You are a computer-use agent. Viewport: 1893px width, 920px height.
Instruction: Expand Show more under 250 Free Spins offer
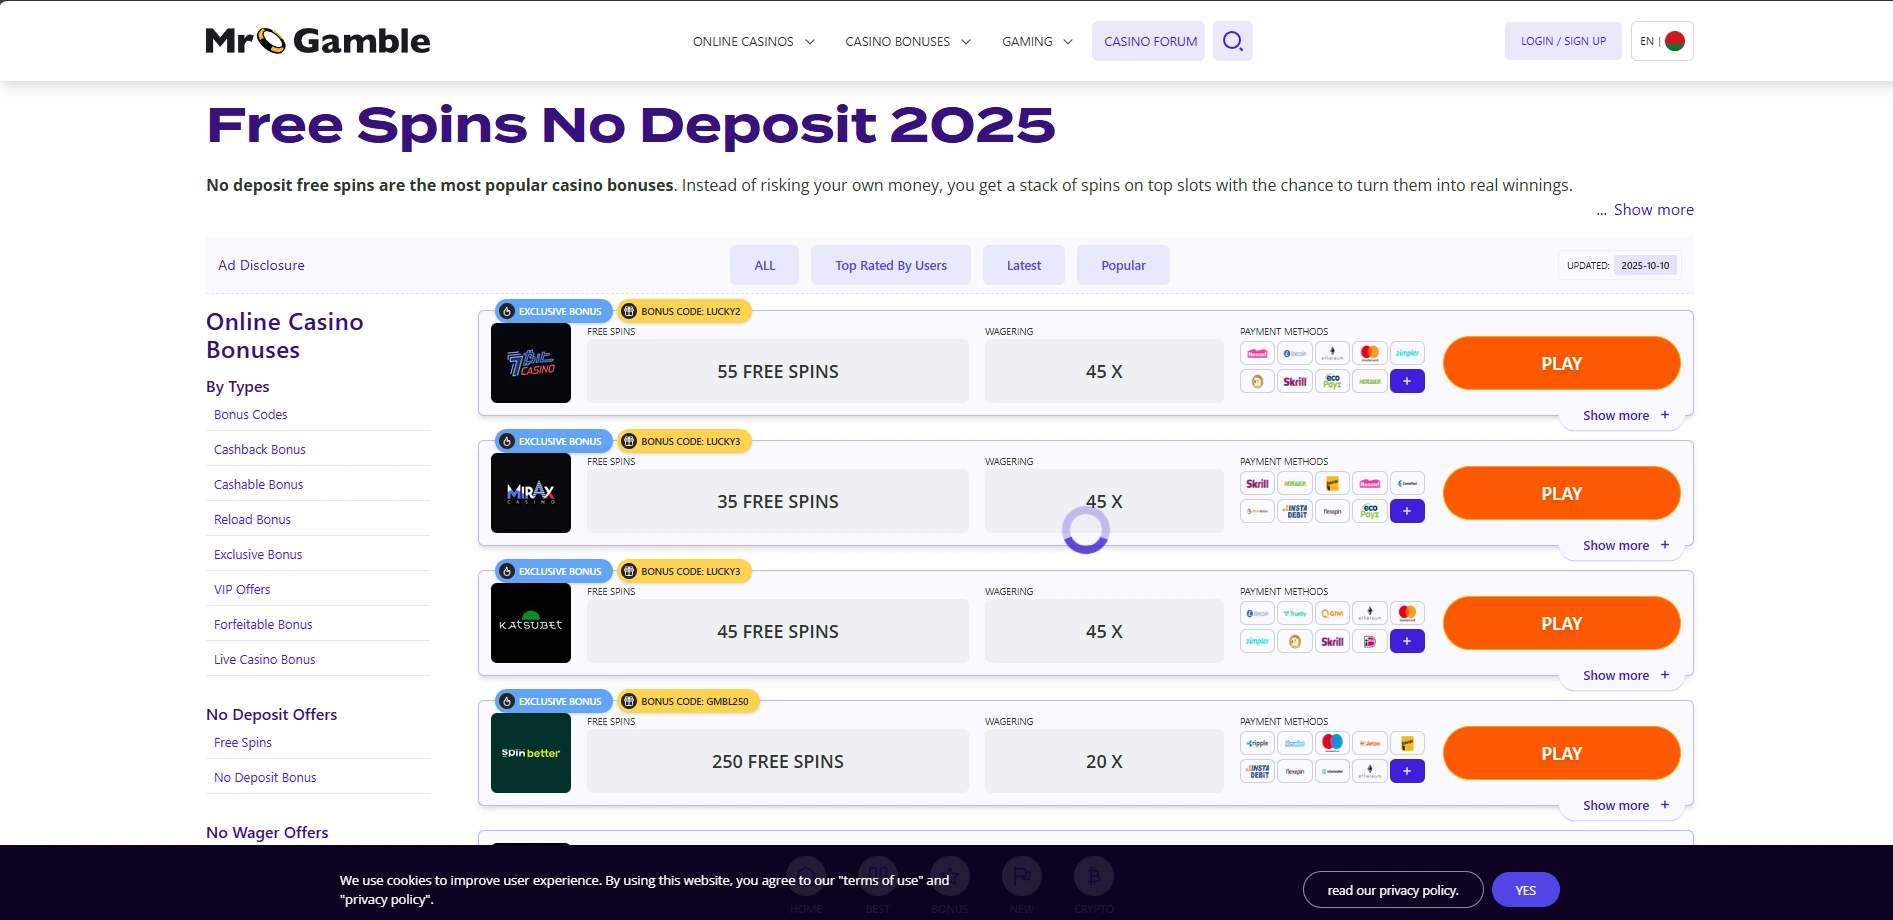click(1626, 805)
